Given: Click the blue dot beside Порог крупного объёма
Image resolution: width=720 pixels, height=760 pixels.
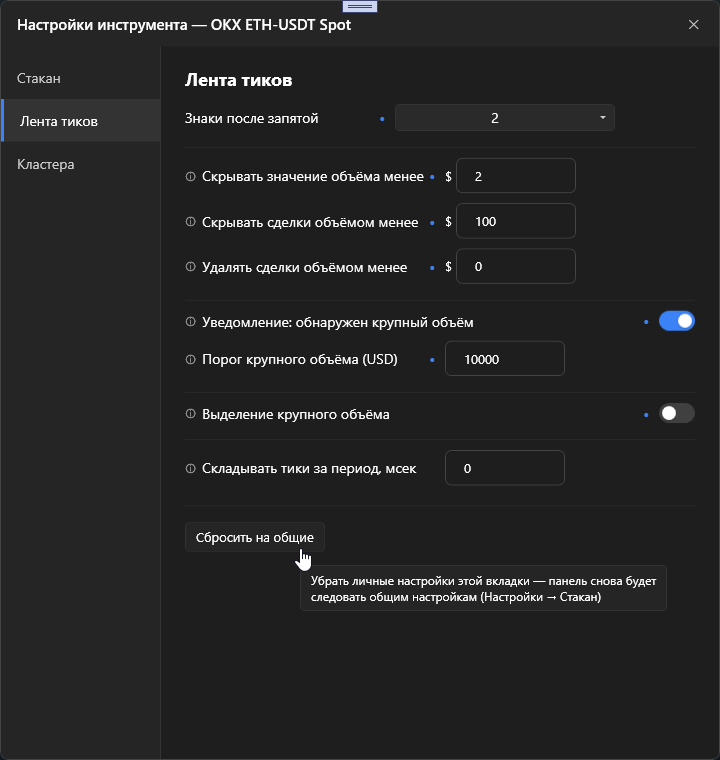Looking at the screenshot, I should point(432,360).
